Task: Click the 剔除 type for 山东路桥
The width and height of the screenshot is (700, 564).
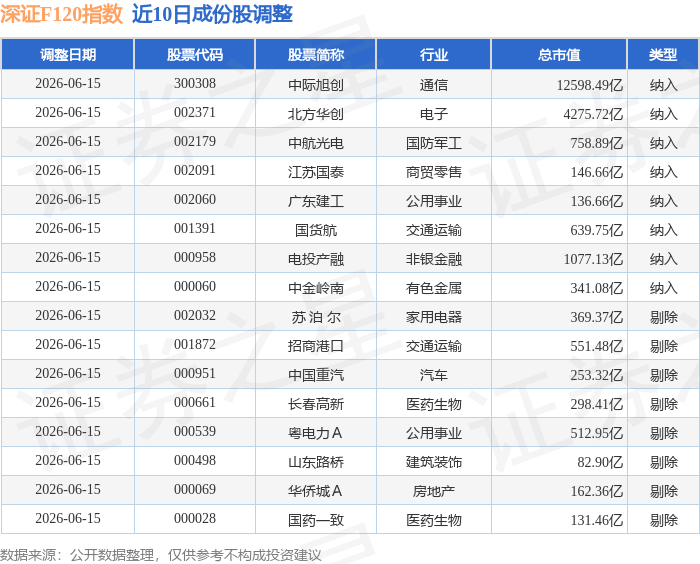Action: [x=663, y=462]
